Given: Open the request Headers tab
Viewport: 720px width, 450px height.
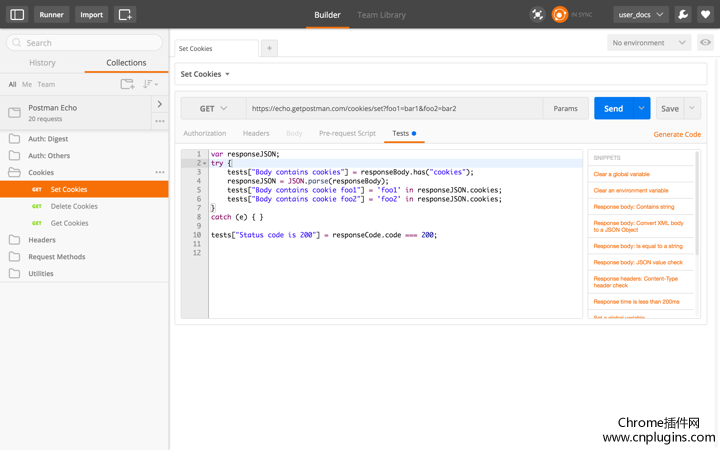Looking at the screenshot, I should coord(256,133).
